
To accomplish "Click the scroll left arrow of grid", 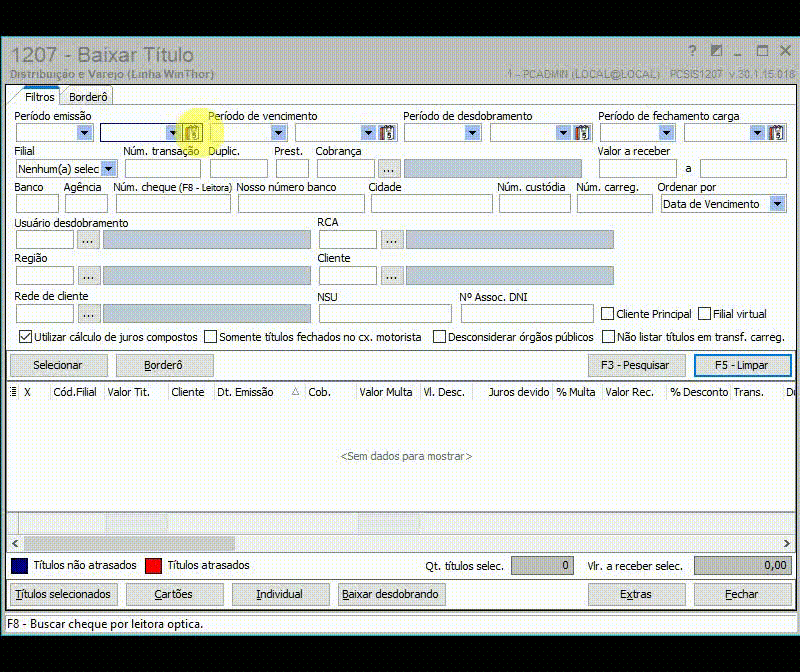I will pos(15,543).
